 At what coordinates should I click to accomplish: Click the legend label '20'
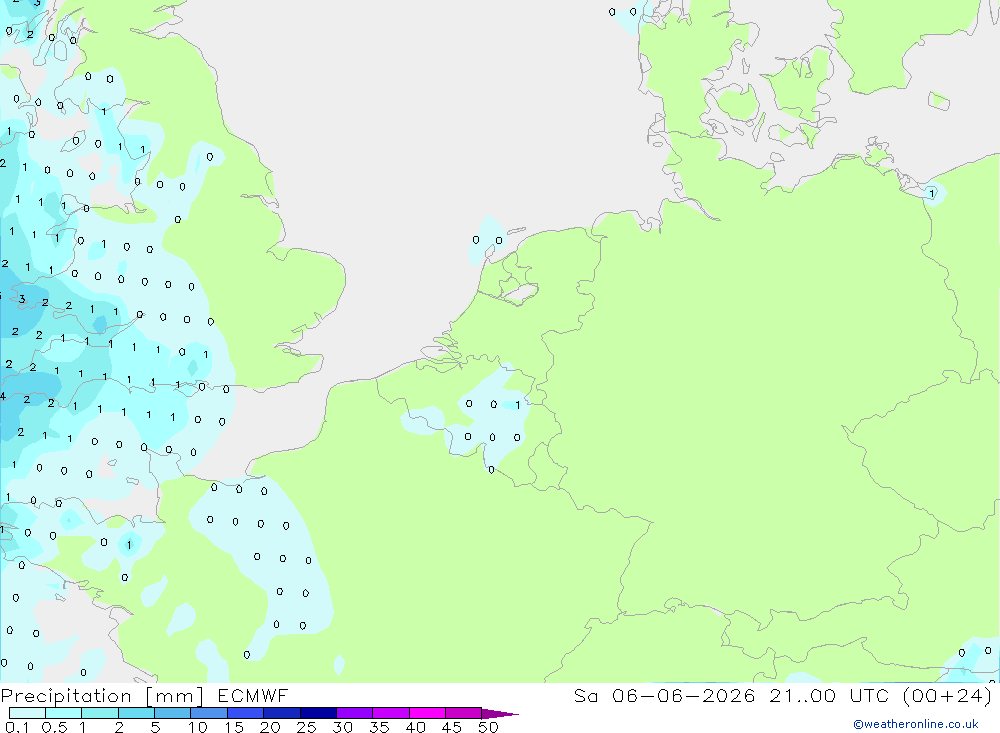[x=270, y=727]
